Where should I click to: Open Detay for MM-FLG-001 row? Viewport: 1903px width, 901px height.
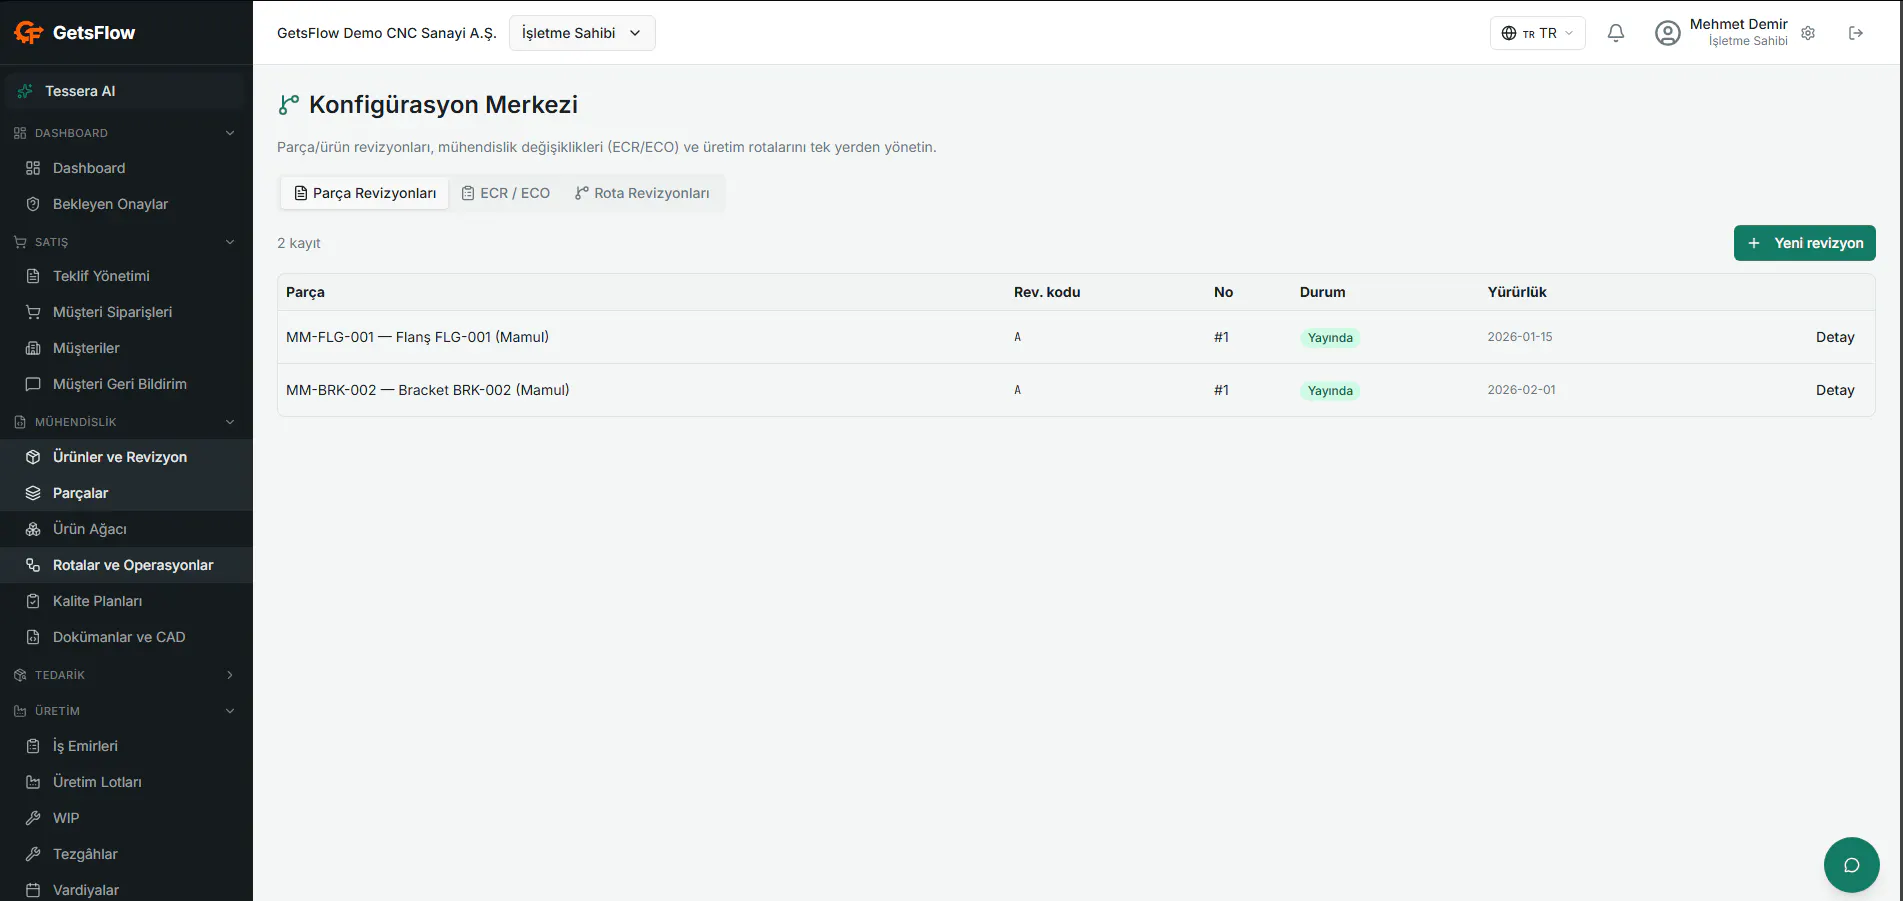click(1835, 337)
